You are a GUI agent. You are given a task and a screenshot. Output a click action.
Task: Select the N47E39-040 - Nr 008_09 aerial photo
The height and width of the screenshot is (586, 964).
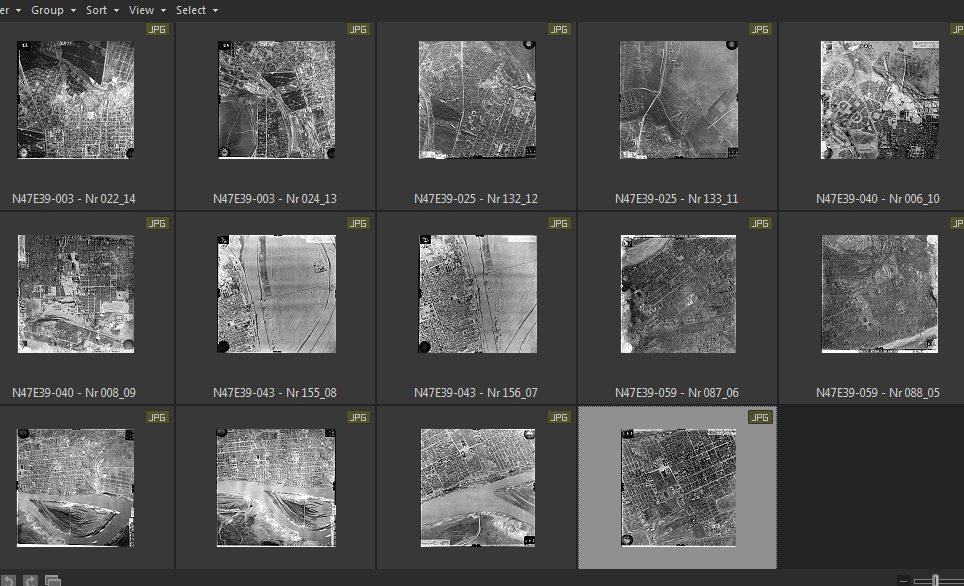coord(76,294)
